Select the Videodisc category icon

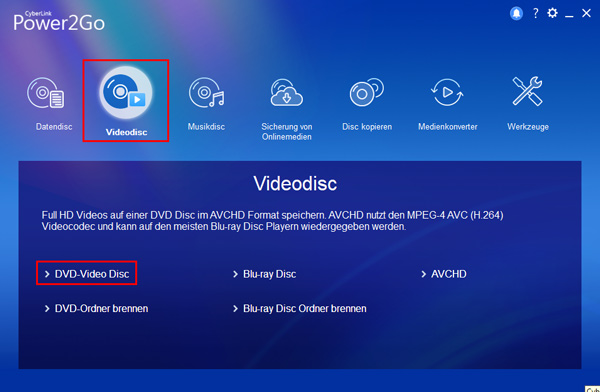126,93
